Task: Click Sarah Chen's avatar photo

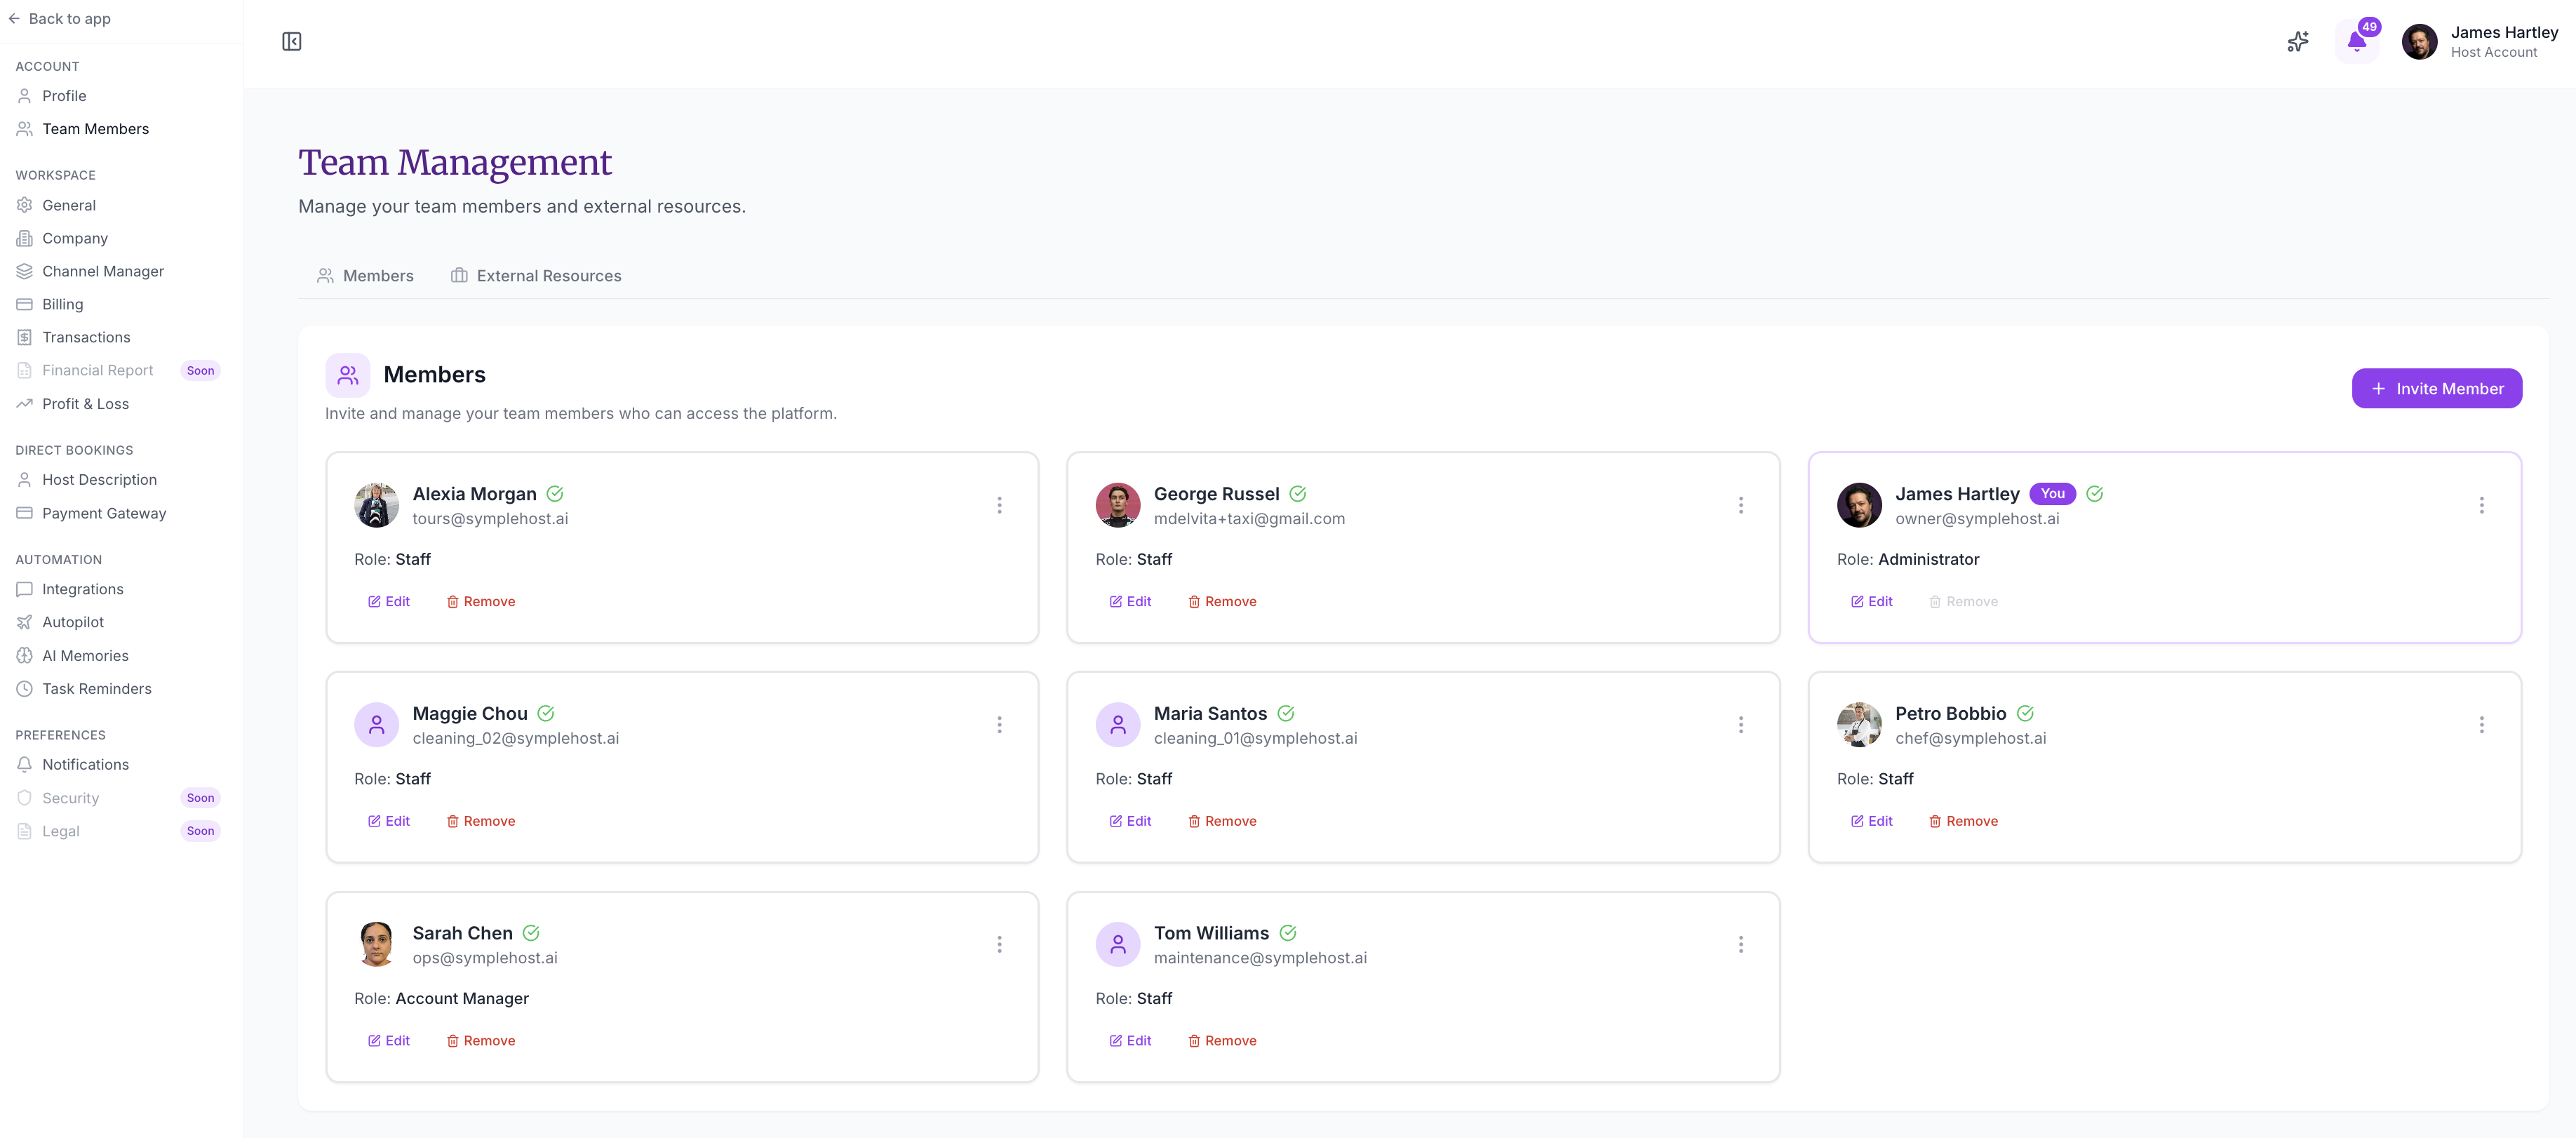Action: pos(376,945)
